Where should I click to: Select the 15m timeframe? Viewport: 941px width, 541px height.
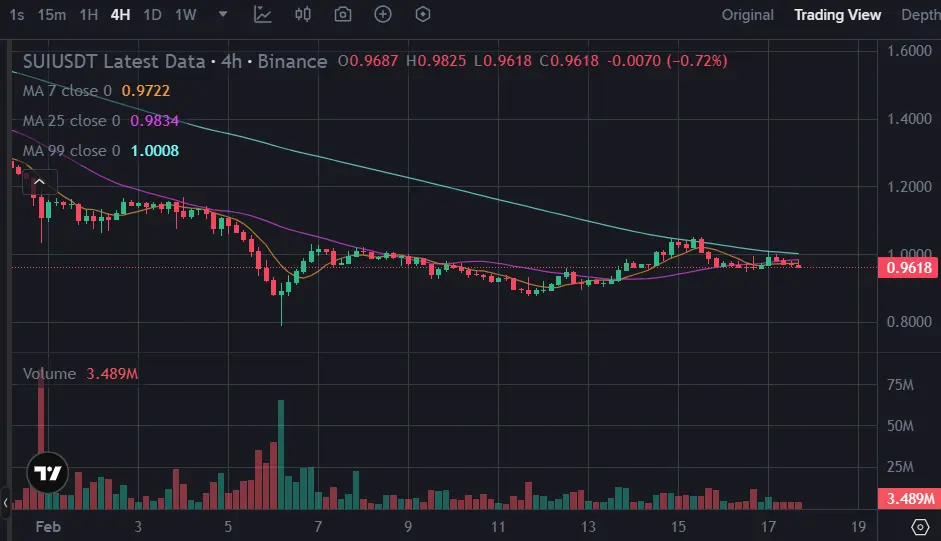coord(52,14)
